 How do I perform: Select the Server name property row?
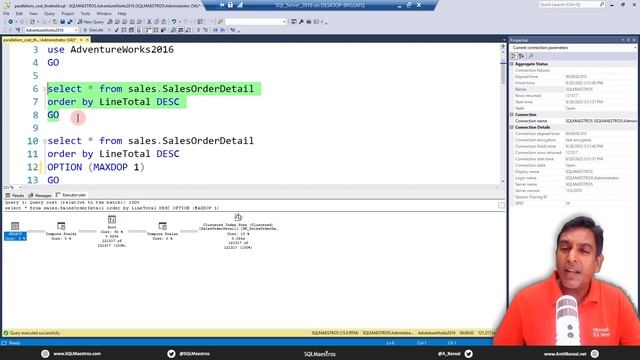[x=573, y=184]
